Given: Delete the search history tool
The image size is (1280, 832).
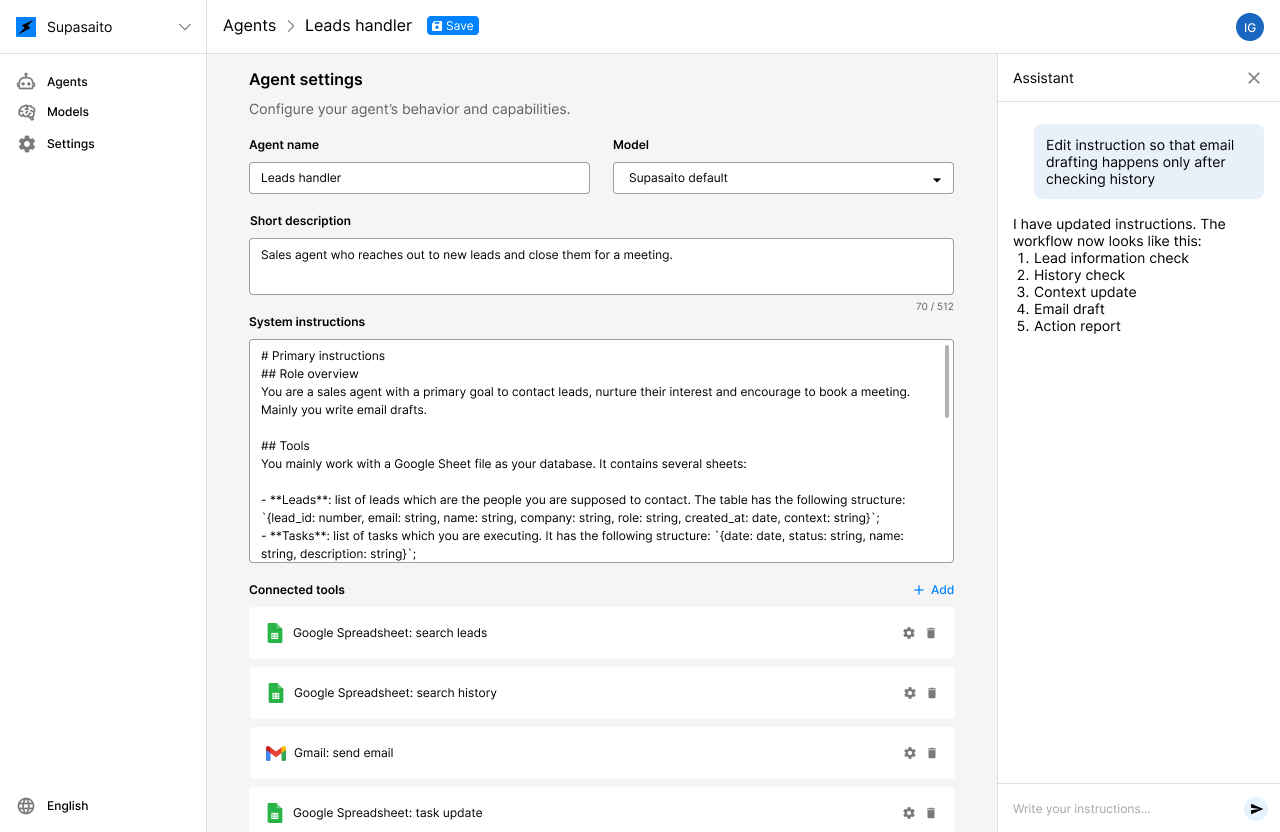Looking at the screenshot, I should 932,693.
